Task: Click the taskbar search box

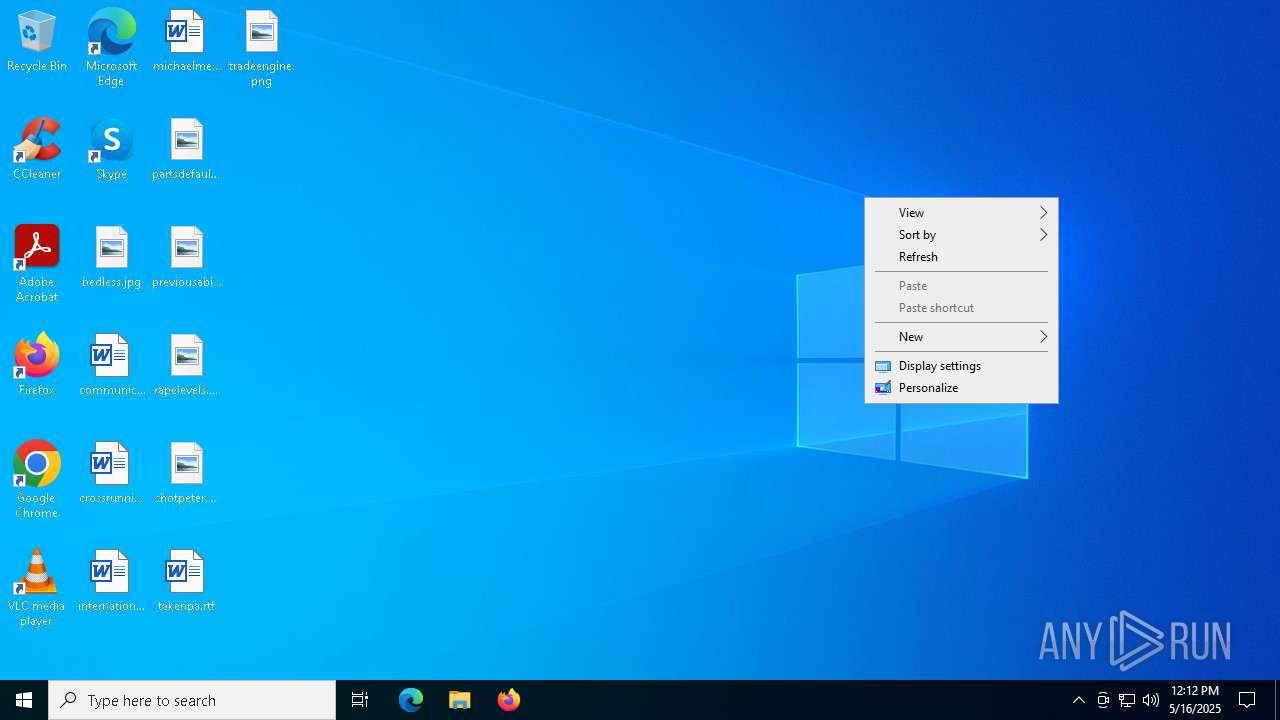Action: (192, 700)
